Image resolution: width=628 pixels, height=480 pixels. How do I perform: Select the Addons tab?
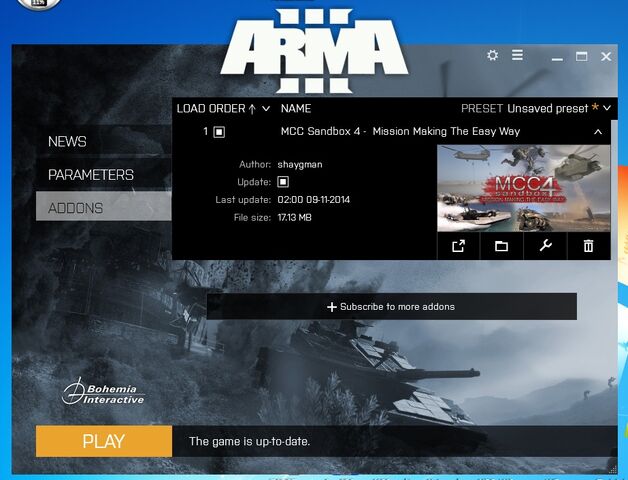click(x=104, y=206)
